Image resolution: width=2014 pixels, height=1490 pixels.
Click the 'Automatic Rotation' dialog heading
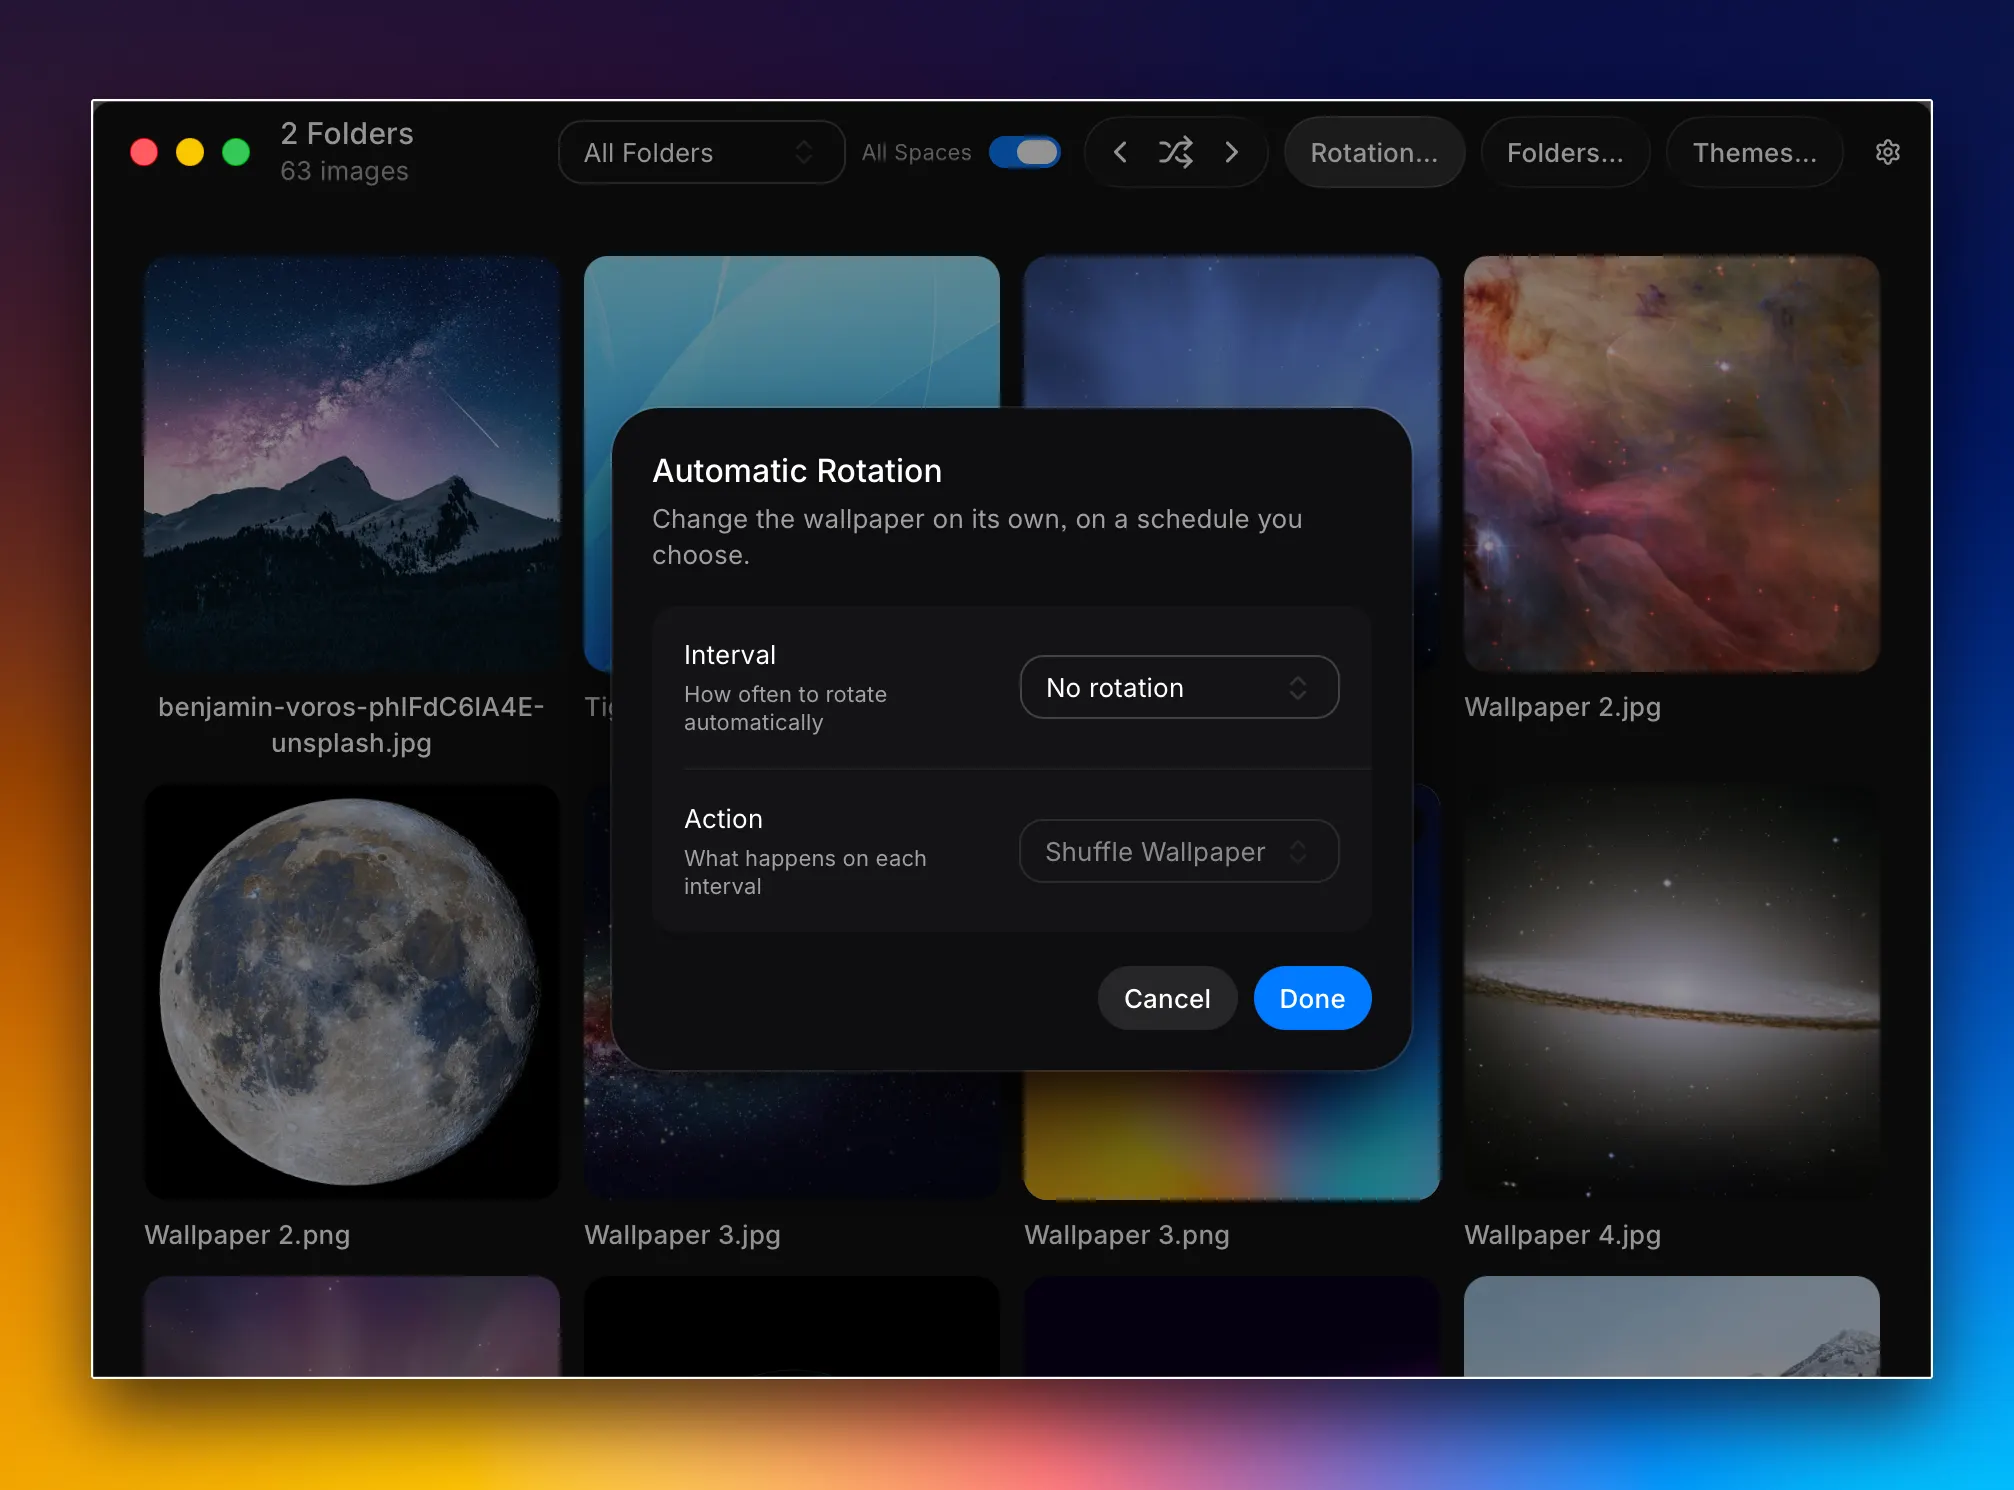click(x=797, y=470)
